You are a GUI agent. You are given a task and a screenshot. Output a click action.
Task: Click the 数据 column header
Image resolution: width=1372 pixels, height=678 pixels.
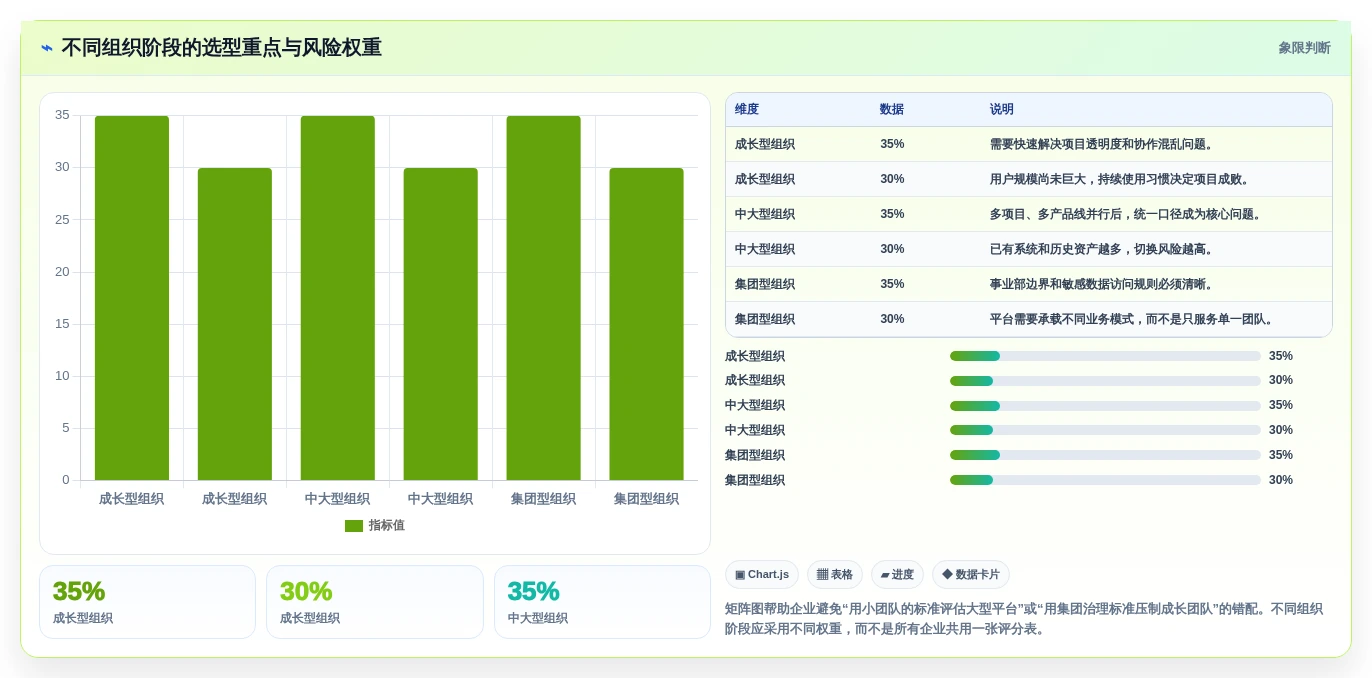[892, 109]
